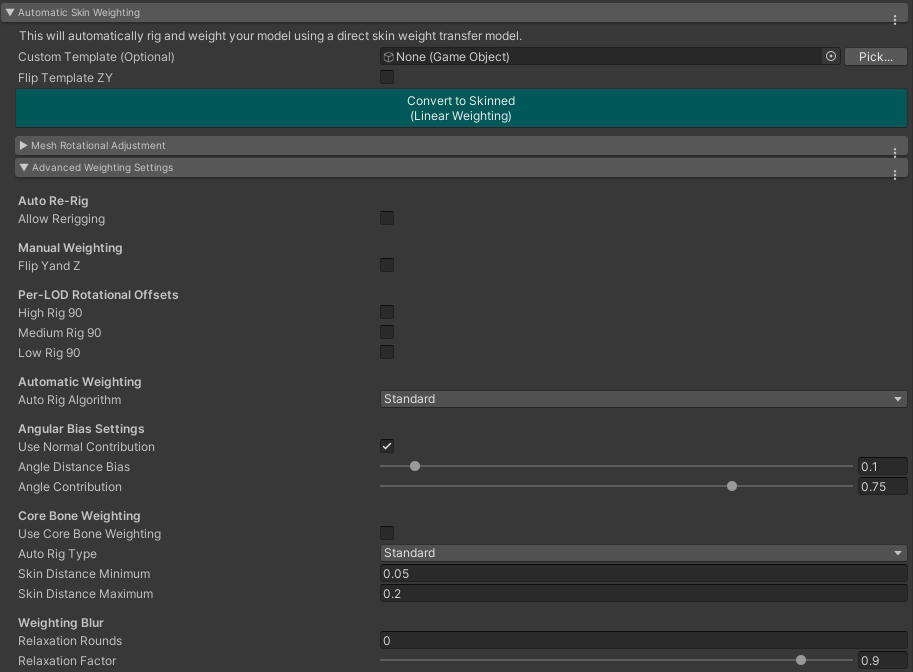Enable Flip Template ZY checkbox
The width and height of the screenshot is (913, 672).
tap(387, 77)
